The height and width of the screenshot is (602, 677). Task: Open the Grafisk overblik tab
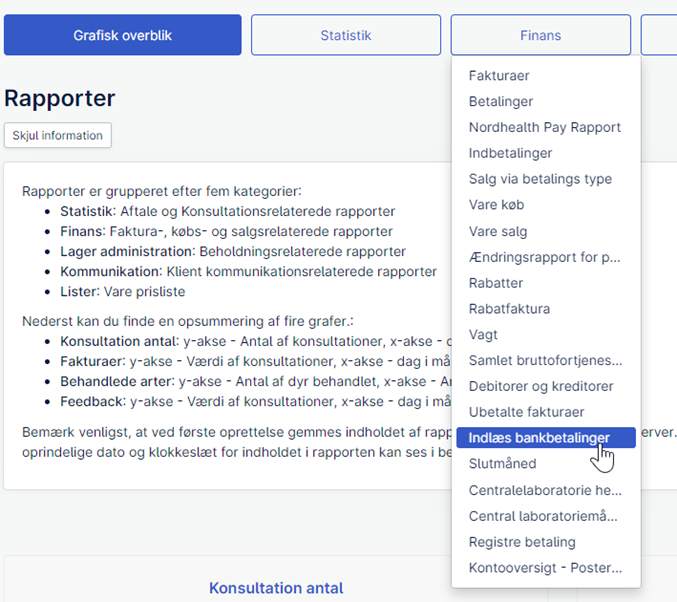(123, 35)
